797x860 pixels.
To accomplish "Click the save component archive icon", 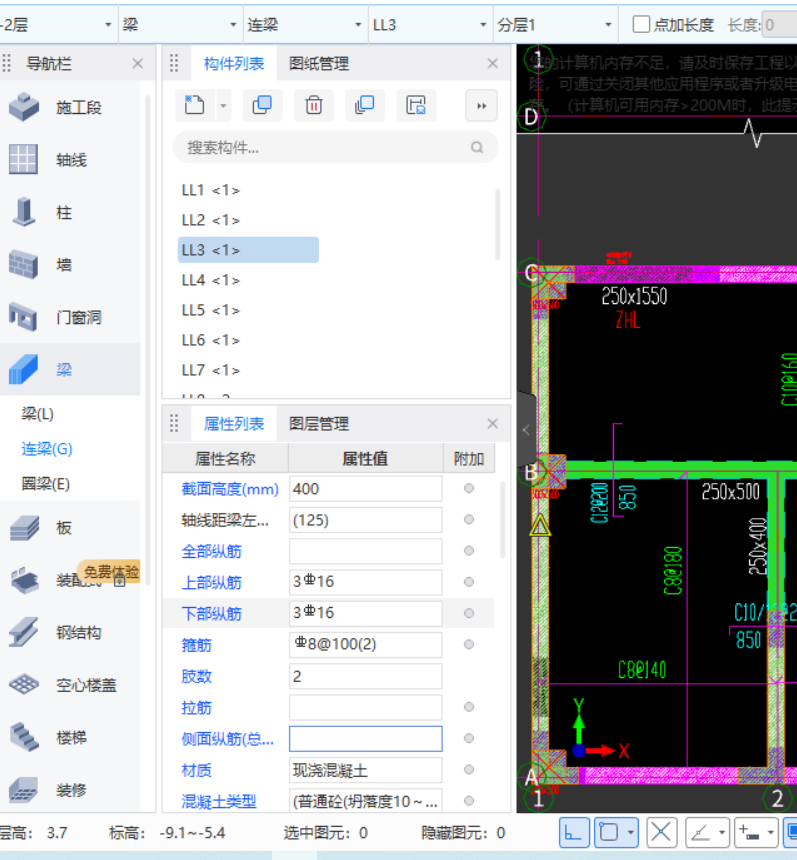I will (x=416, y=105).
